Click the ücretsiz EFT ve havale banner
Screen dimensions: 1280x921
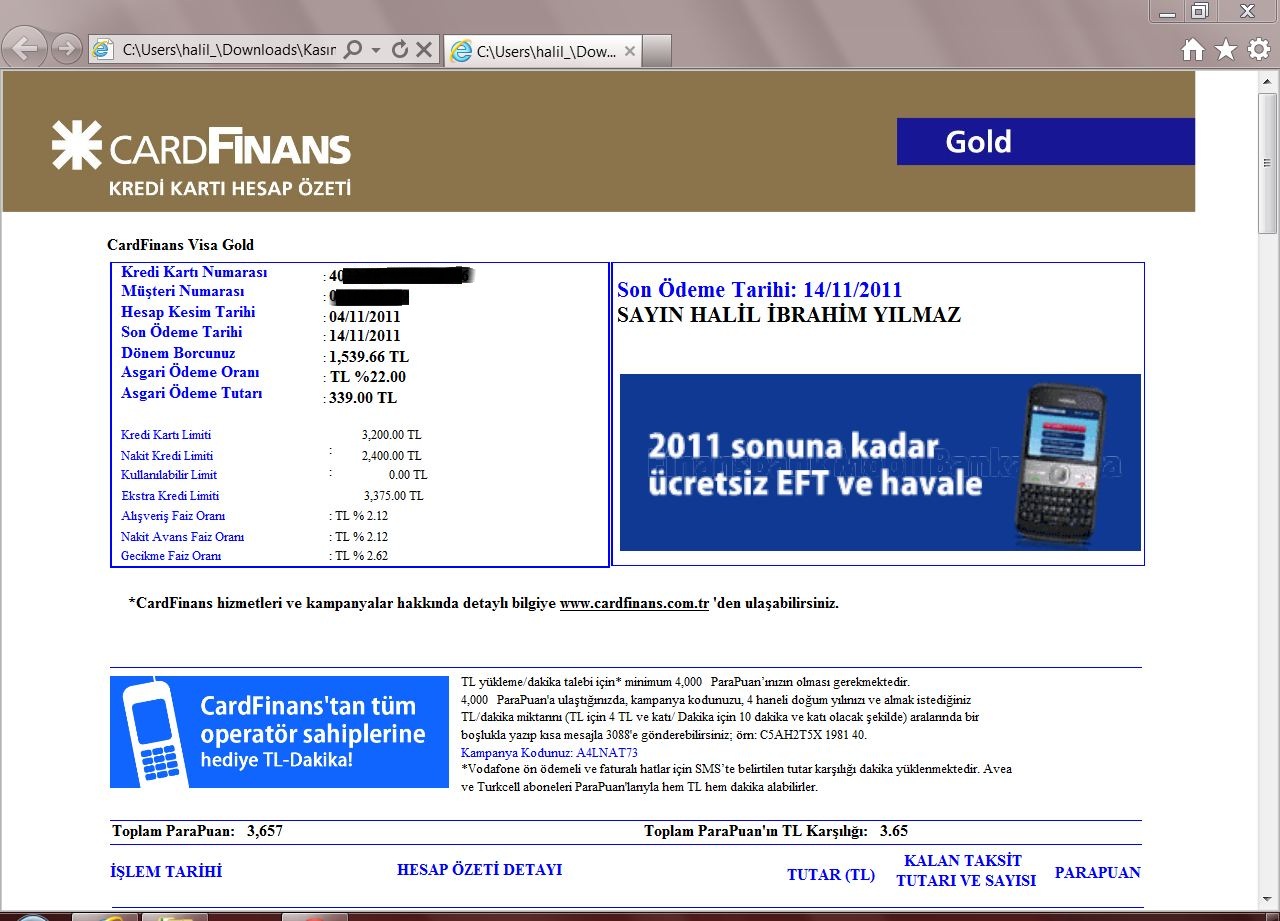(880, 462)
